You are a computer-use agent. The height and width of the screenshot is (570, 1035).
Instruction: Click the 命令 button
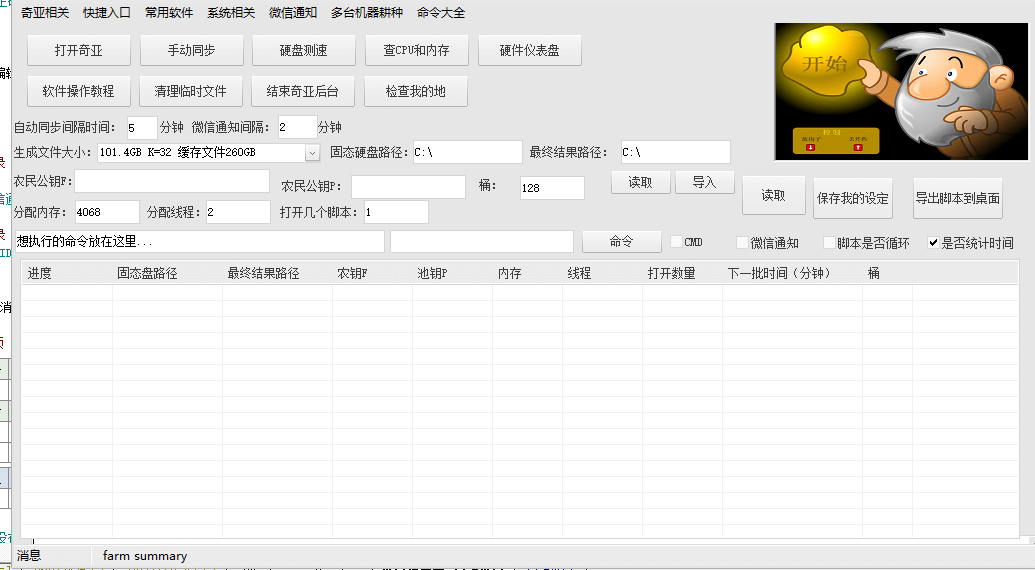621,241
